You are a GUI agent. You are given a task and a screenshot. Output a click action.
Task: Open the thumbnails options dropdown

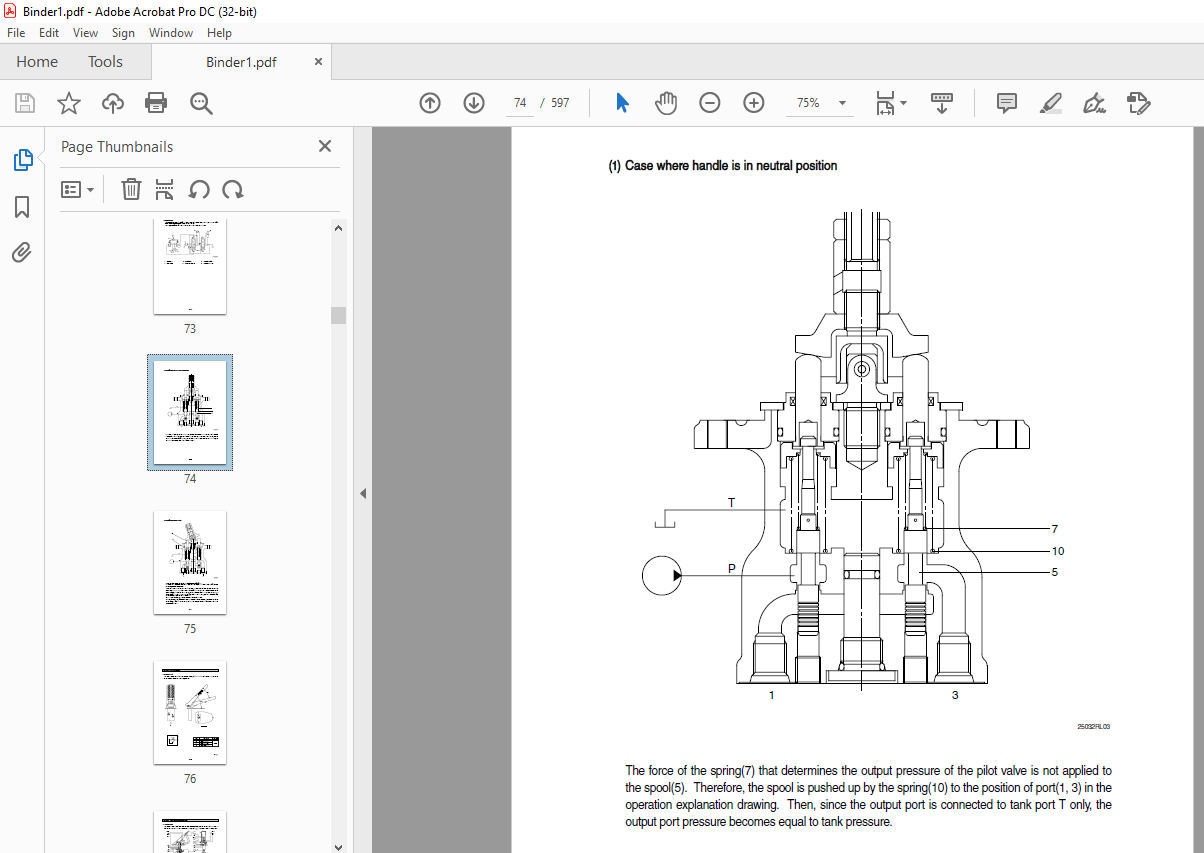pos(78,189)
